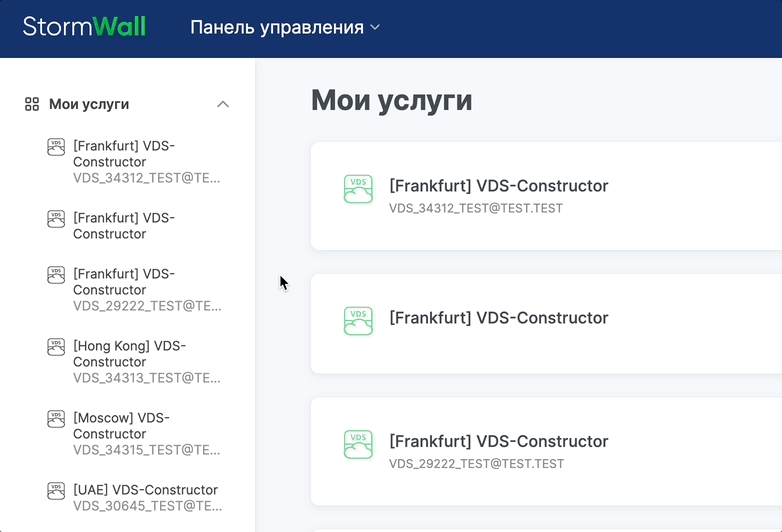Click the StormWall logo
Image resolution: width=782 pixels, height=532 pixels.
coord(84,26)
